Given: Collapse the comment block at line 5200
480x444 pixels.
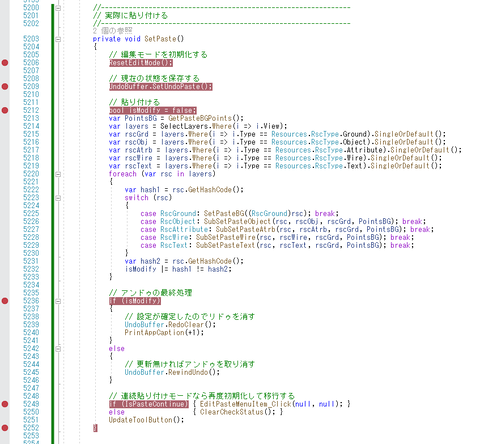Looking at the screenshot, I should pos(58,8).
